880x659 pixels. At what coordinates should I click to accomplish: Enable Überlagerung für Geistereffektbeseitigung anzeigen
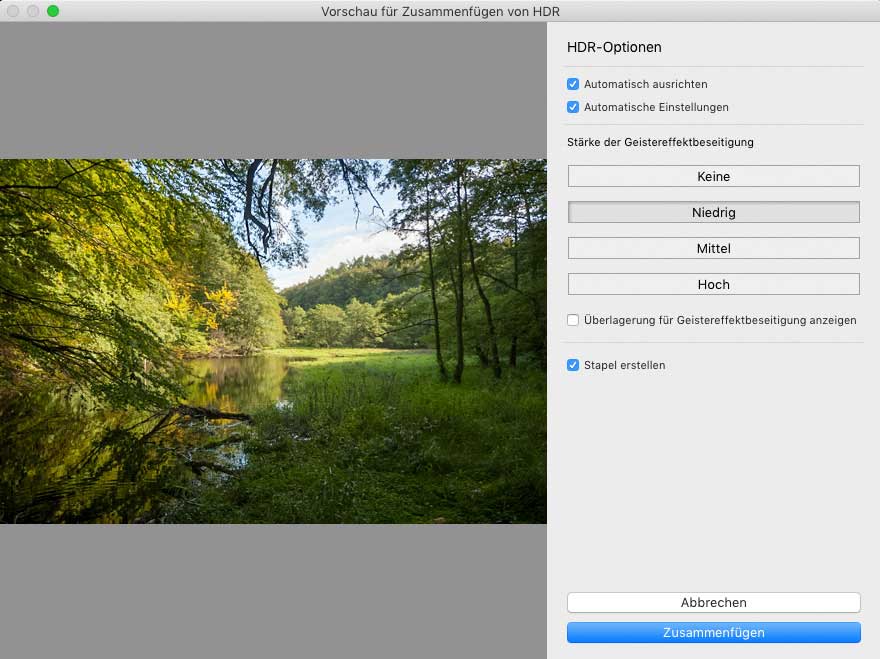573,320
